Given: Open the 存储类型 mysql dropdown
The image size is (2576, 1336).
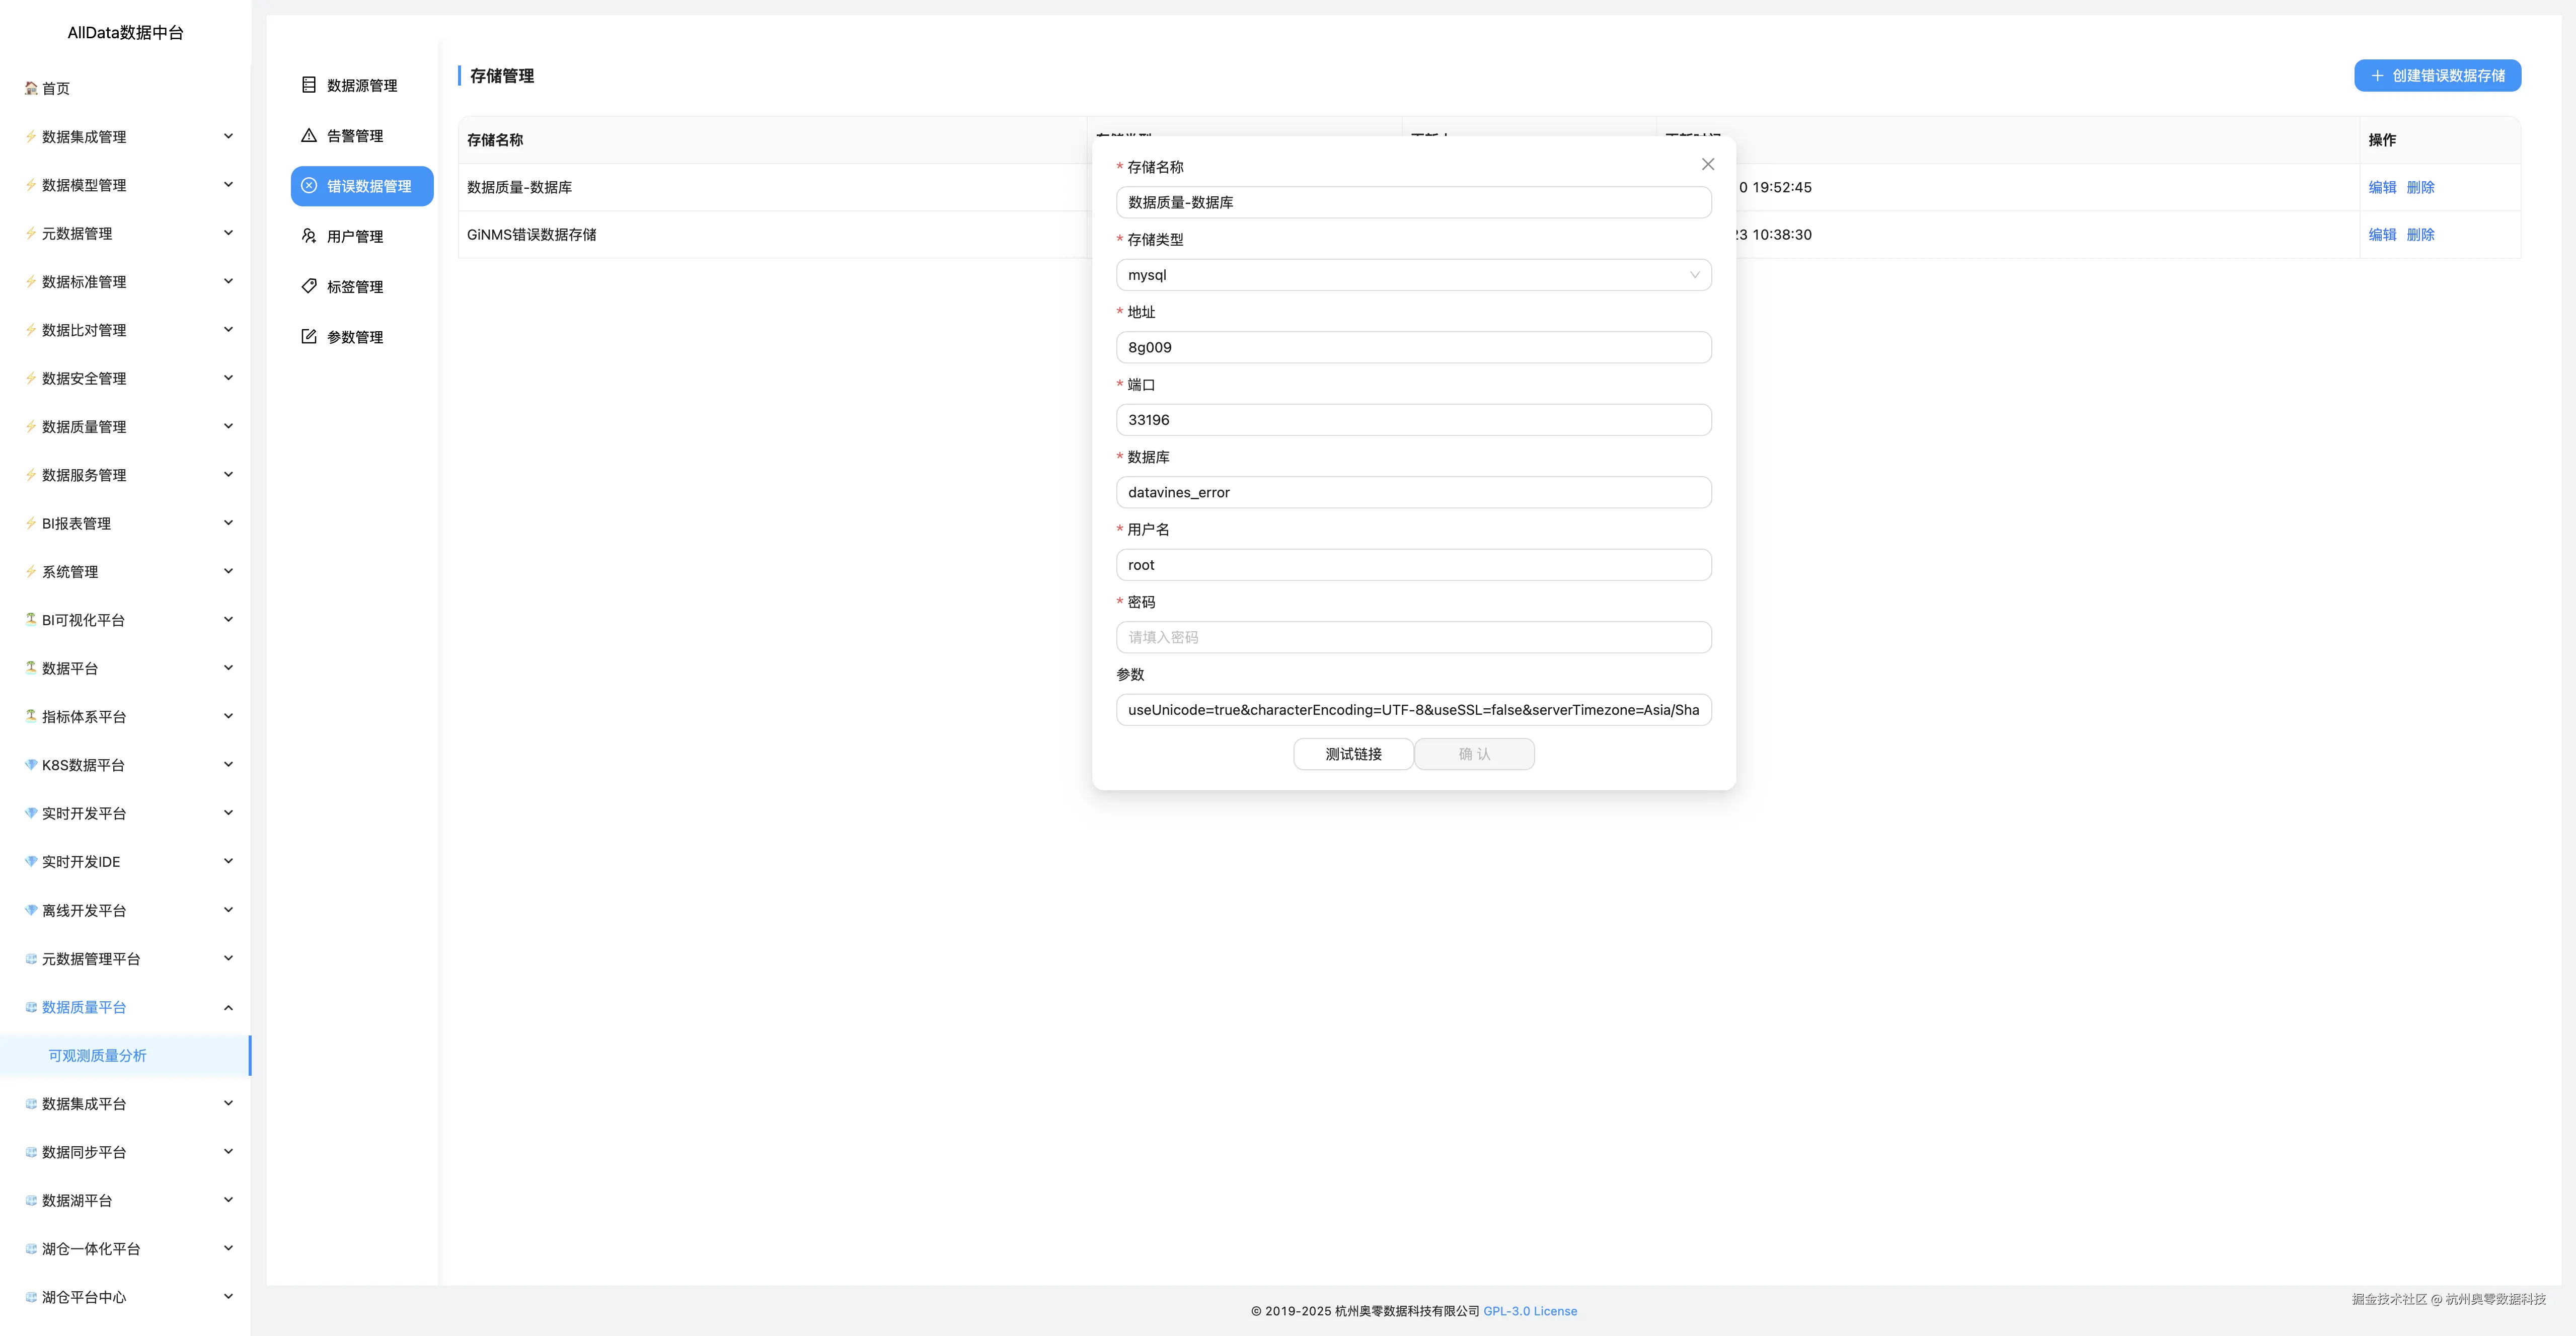Looking at the screenshot, I should point(1413,275).
